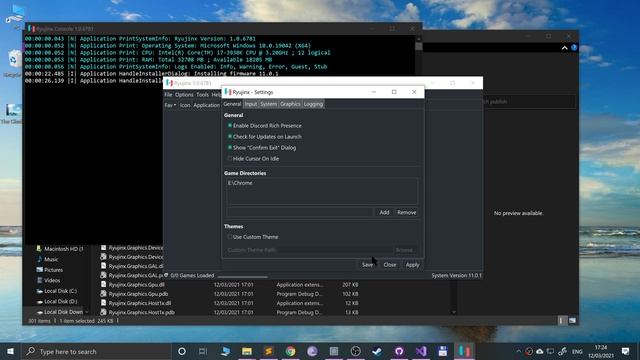
Task: Toggle Check for Updates on Launch
Action: click(230, 137)
